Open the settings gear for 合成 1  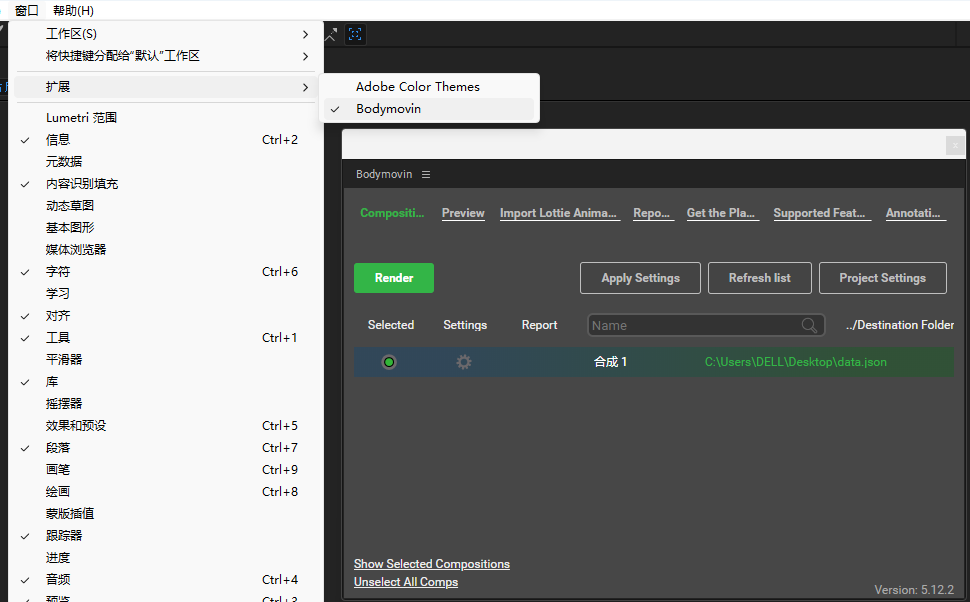tap(464, 362)
